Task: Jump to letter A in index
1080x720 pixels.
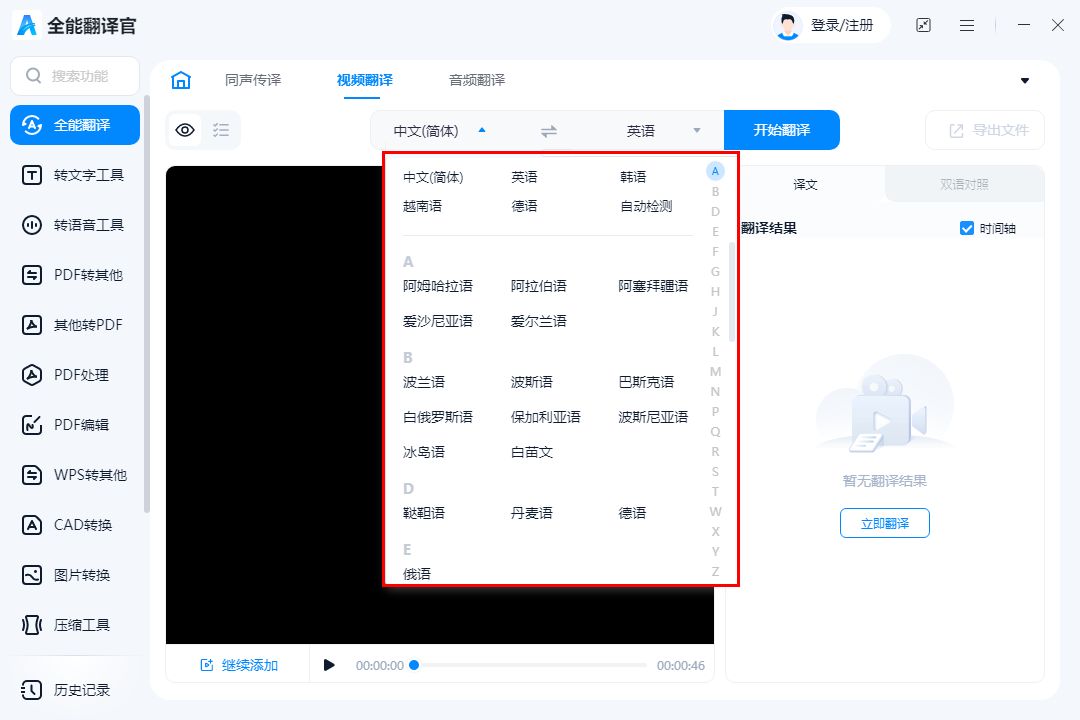Action: coord(715,171)
